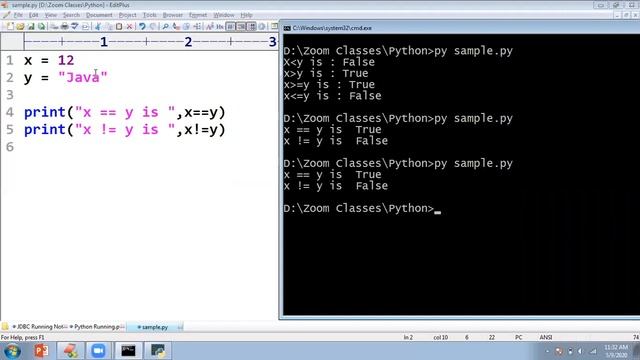
Task: Click the Redo arrow icon
Action: [x=153, y=27]
